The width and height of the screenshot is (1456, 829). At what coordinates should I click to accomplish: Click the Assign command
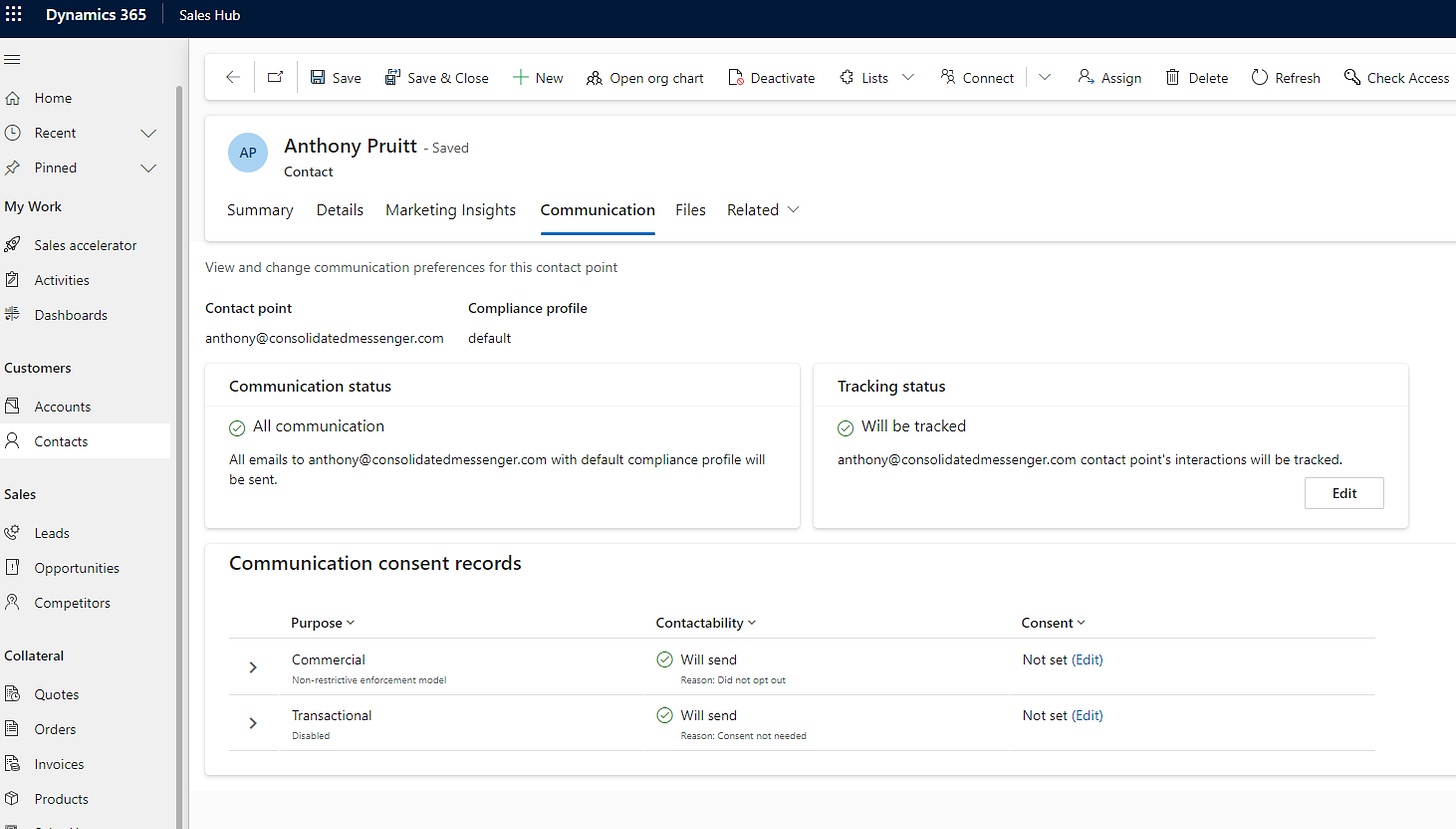(x=1109, y=77)
